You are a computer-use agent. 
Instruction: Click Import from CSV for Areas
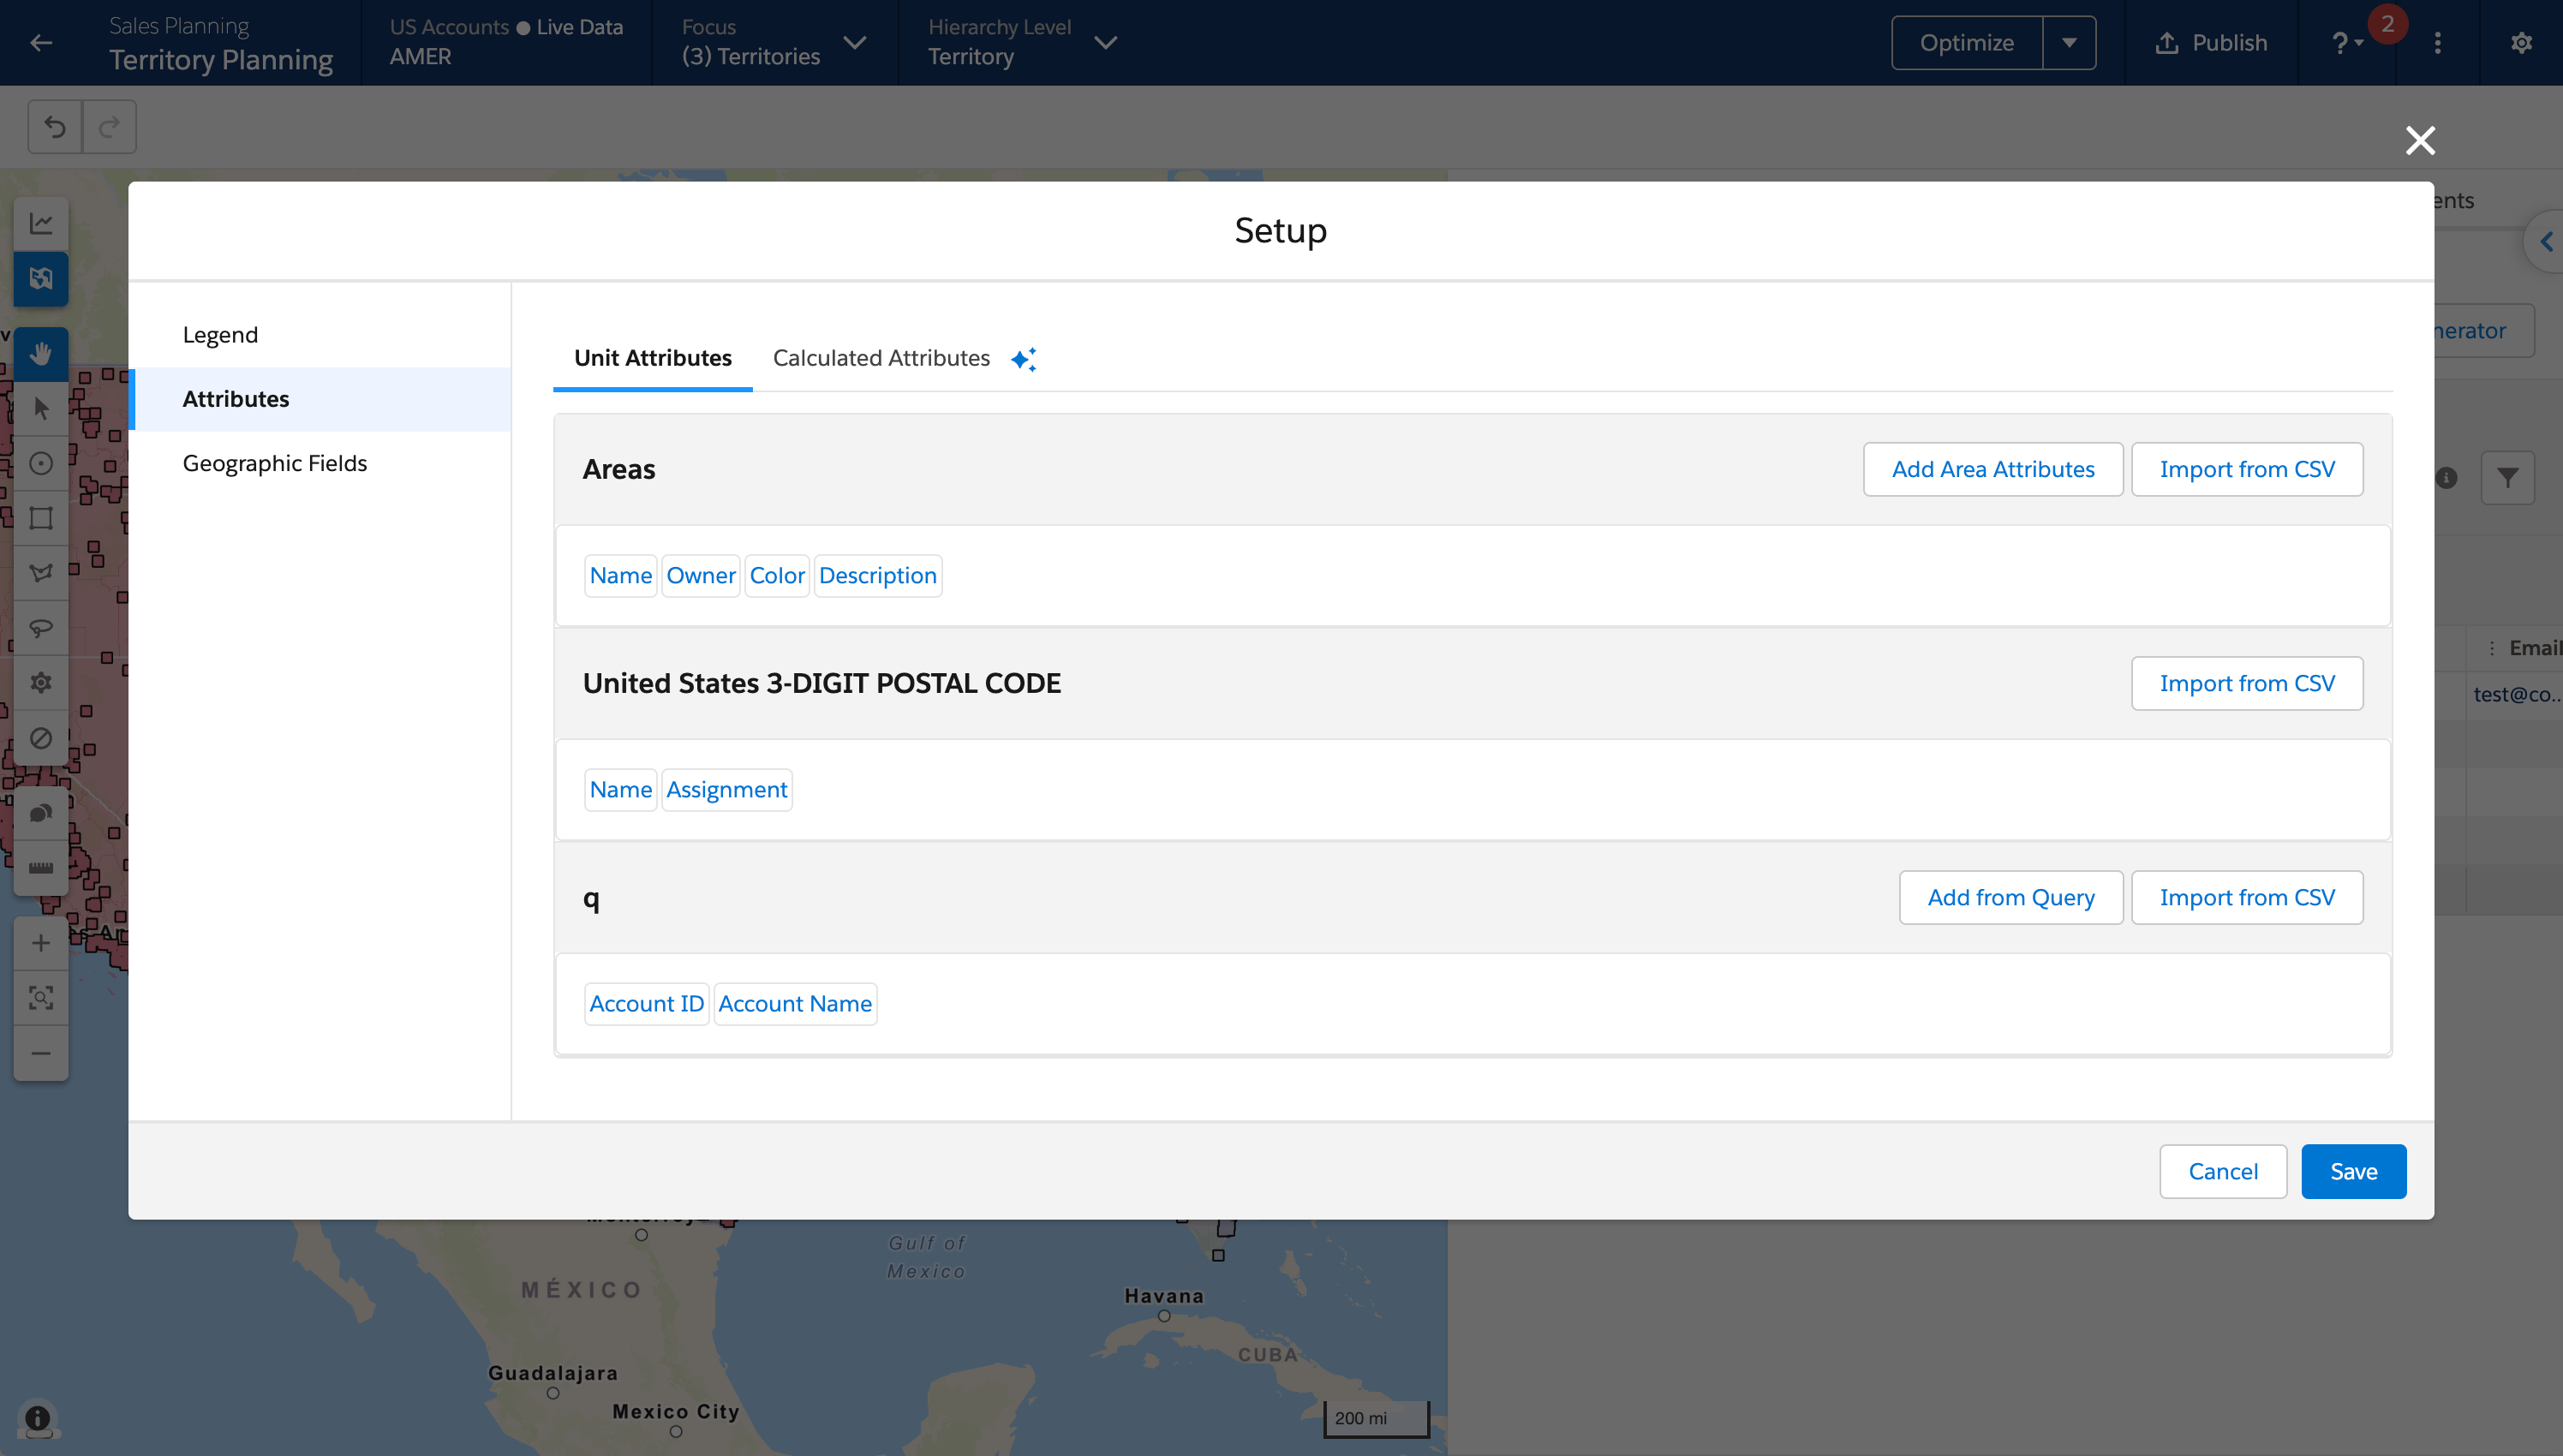coord(2247,469)
